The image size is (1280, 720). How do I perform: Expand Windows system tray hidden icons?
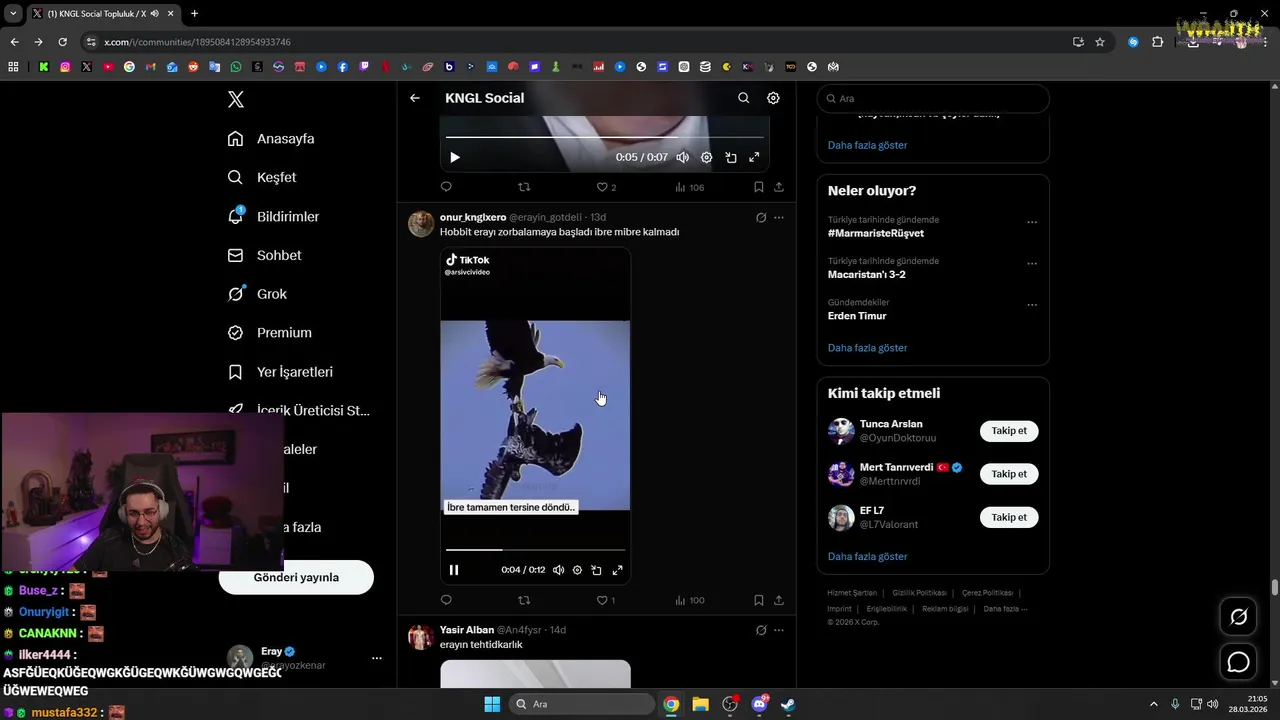[1153, 704]
